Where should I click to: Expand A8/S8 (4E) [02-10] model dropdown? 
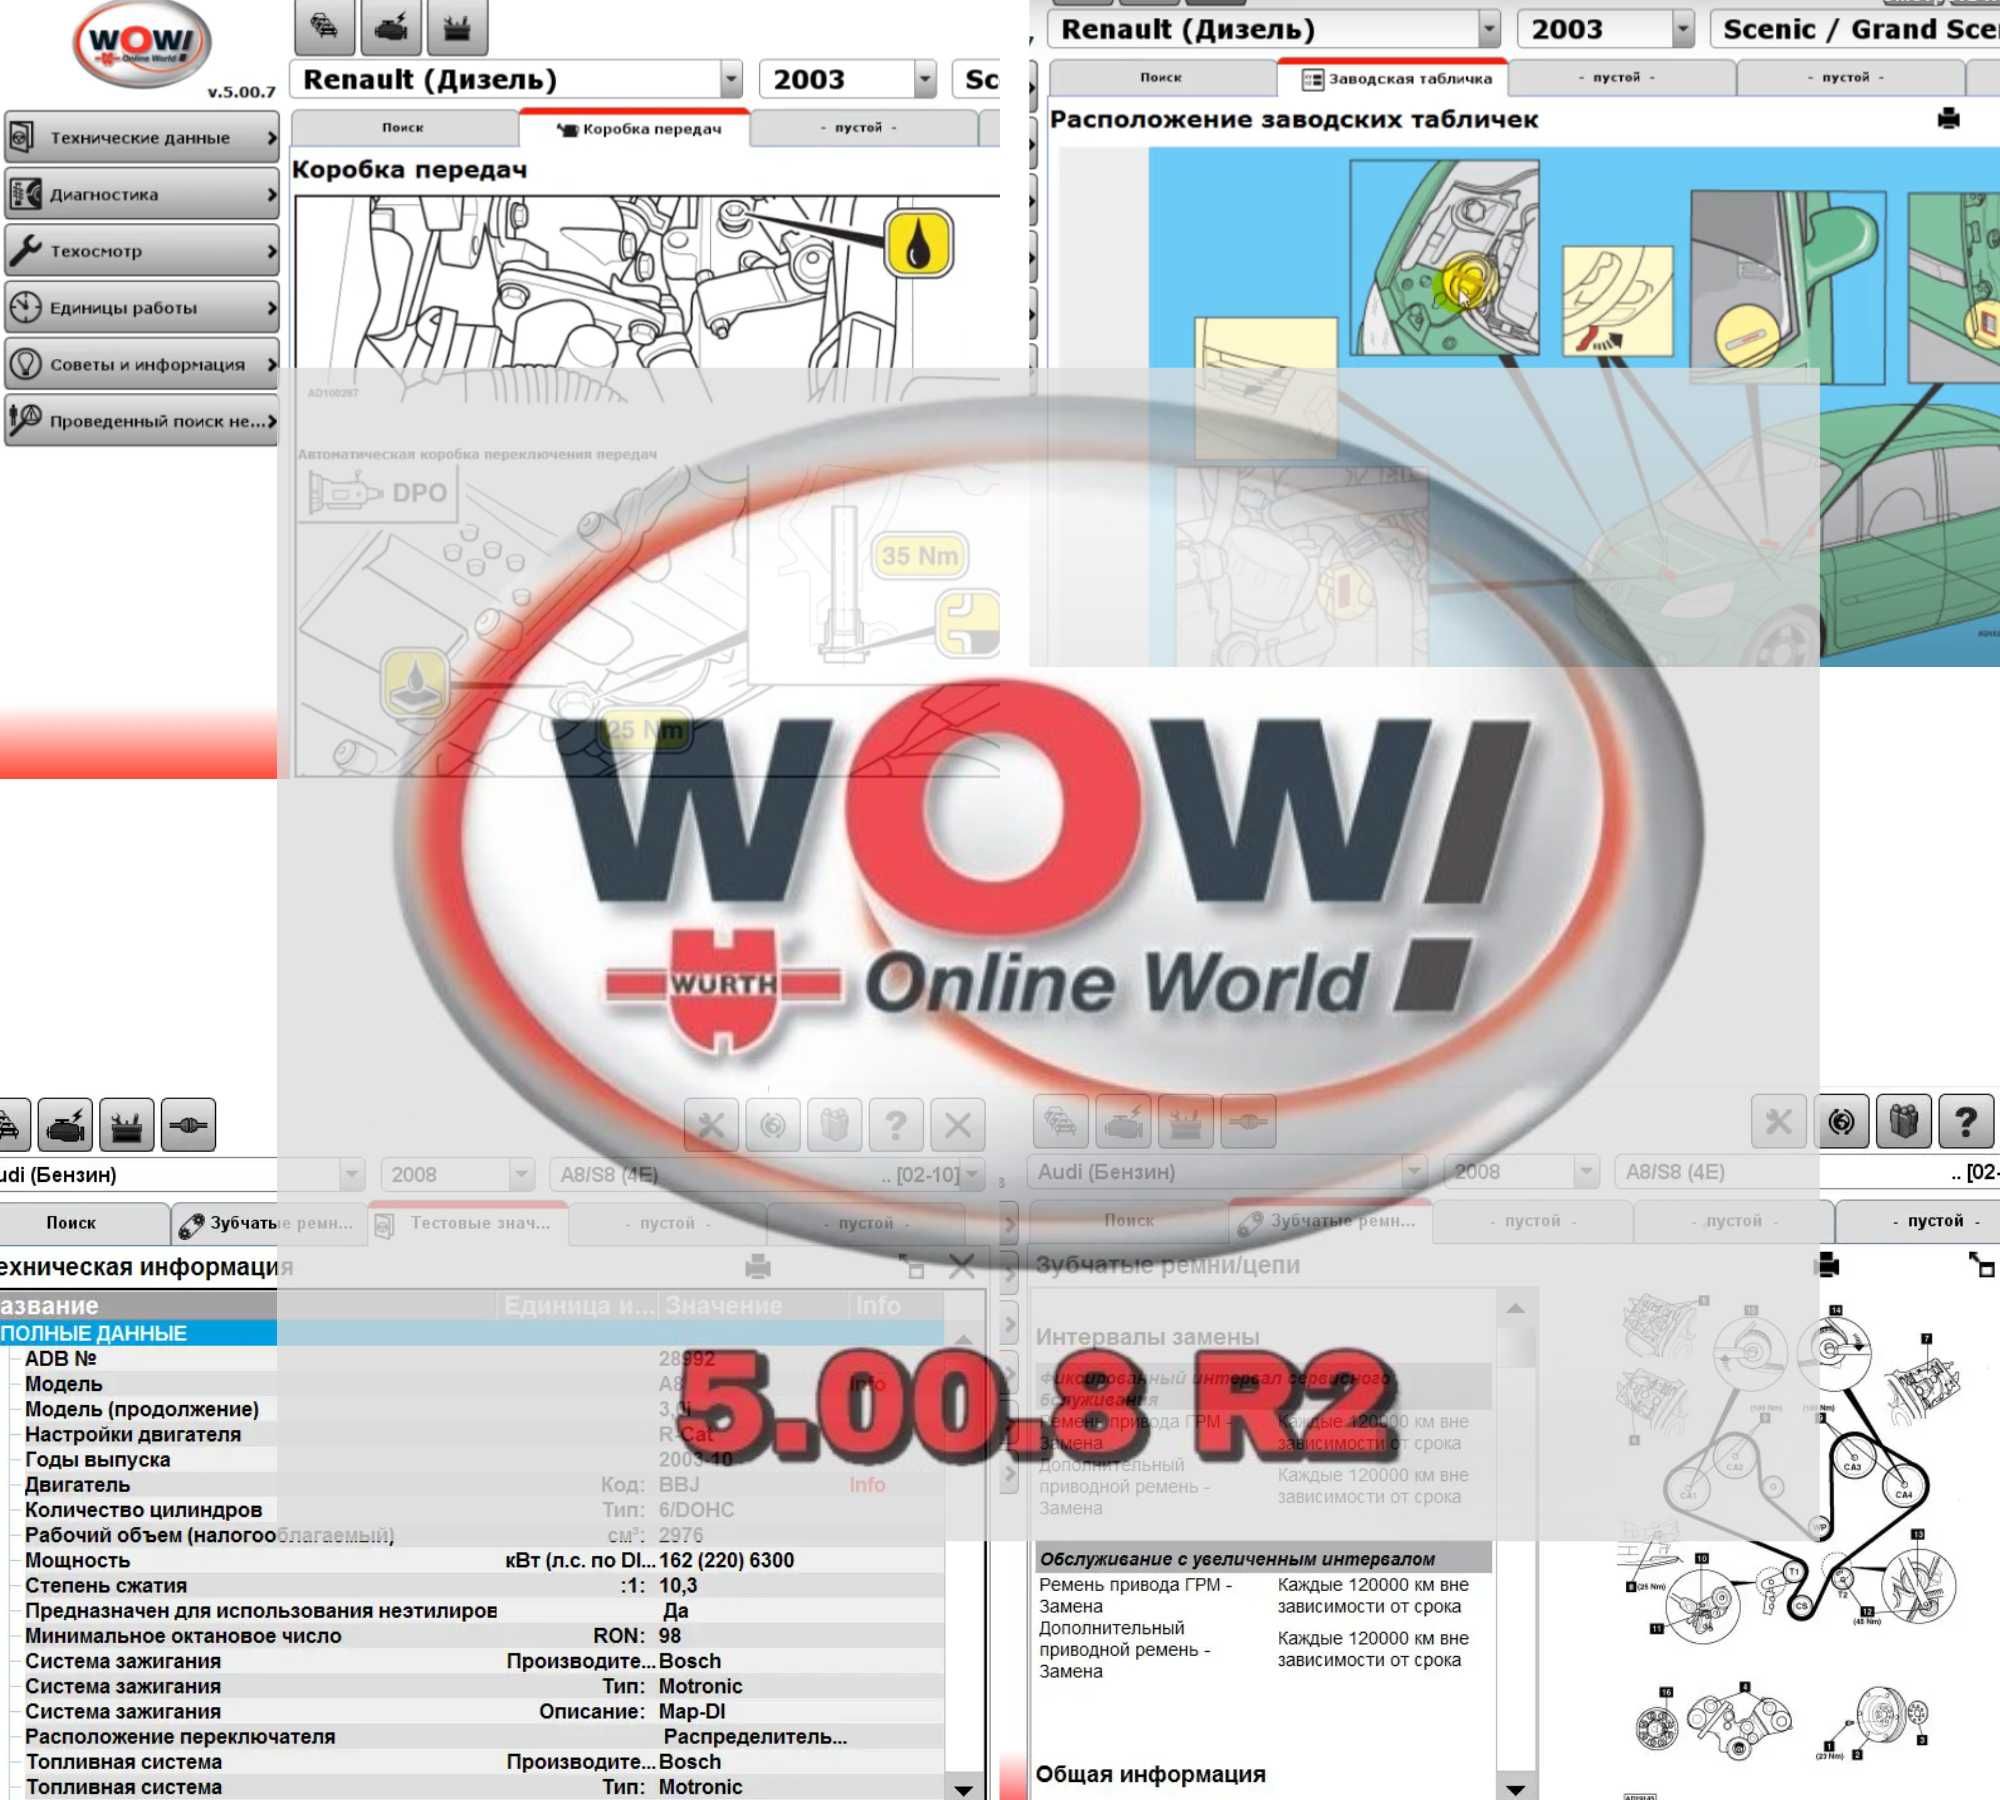[972, 1174]
